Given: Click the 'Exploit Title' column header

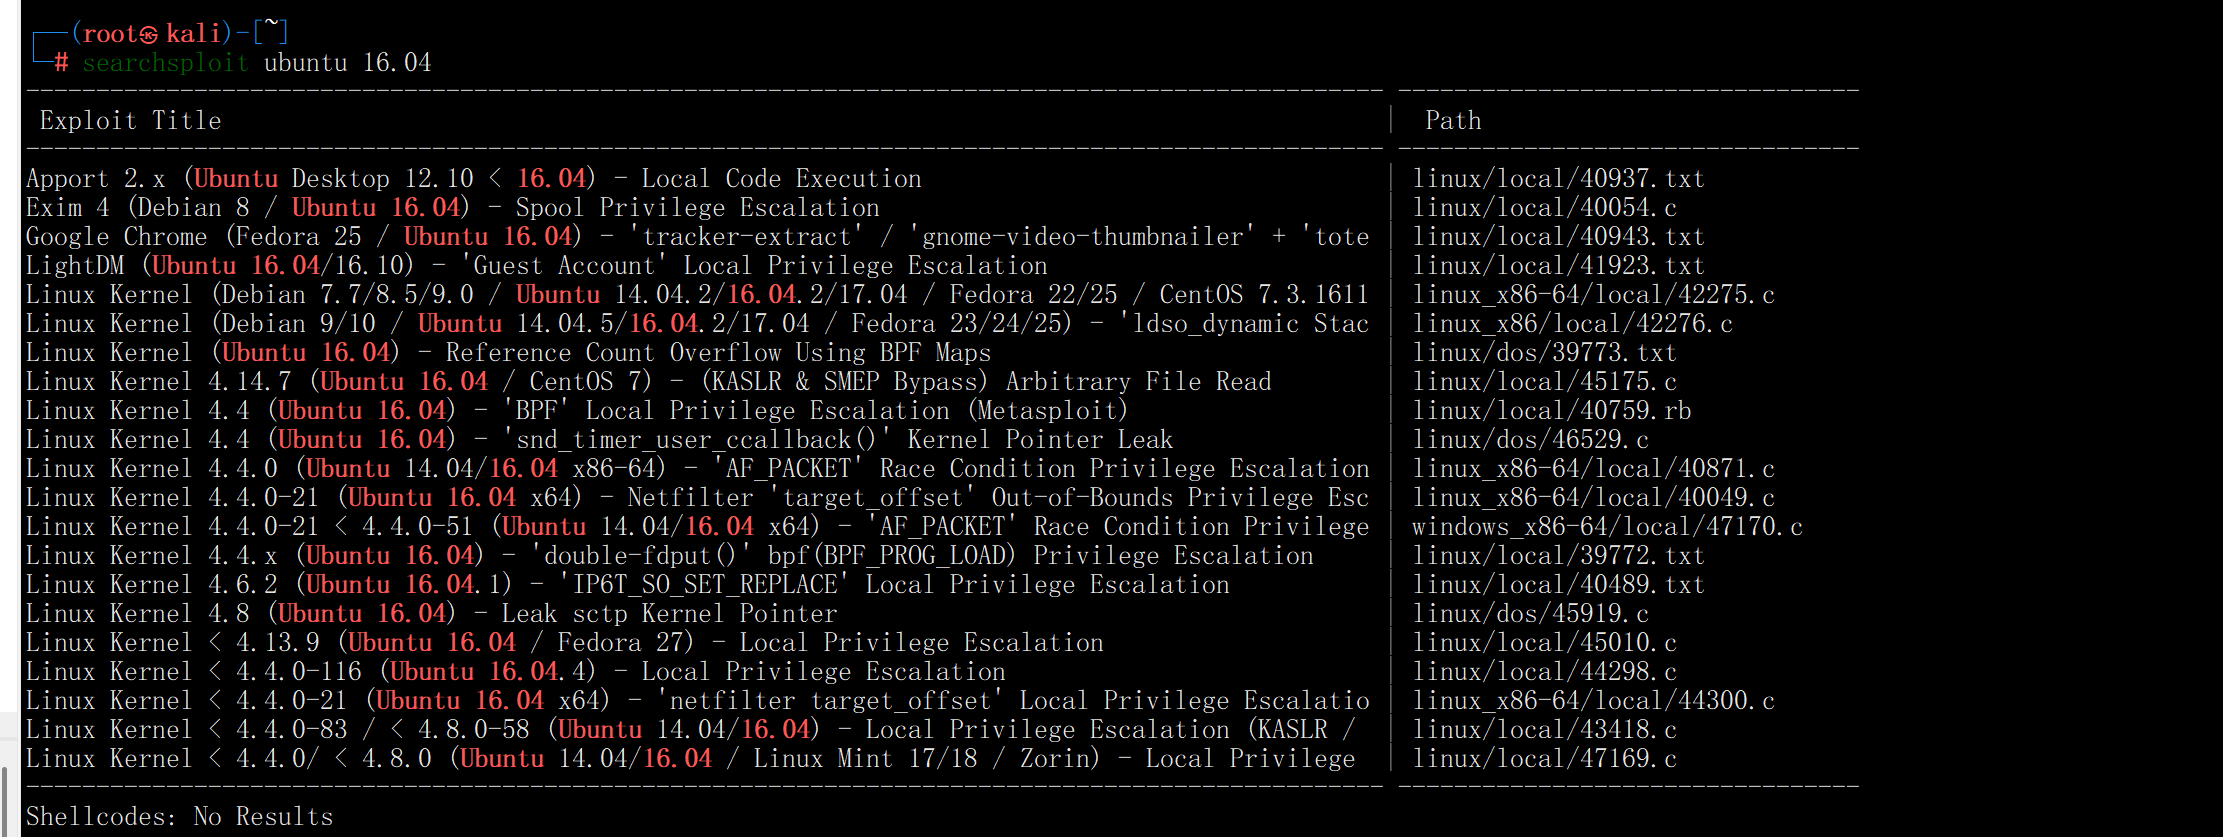Looking at the screenshot, I should [130, 121].
